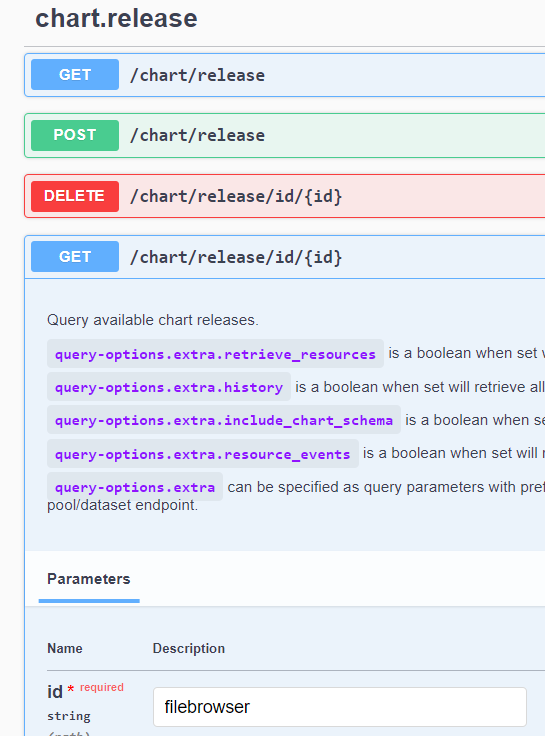Click the red DELETE method badge
Image resolution: width=545 pixels, height=736 pixels.
pos(75,196)
